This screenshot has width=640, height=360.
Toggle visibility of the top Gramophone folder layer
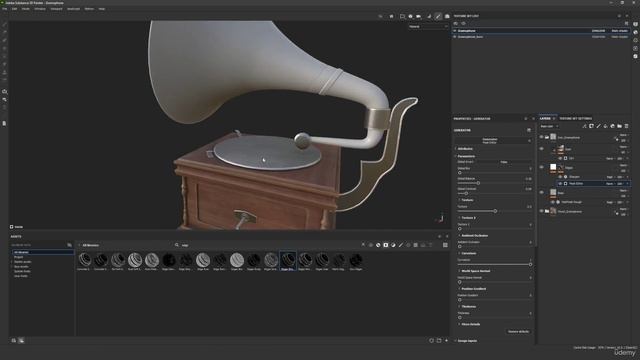coord(542,137)
